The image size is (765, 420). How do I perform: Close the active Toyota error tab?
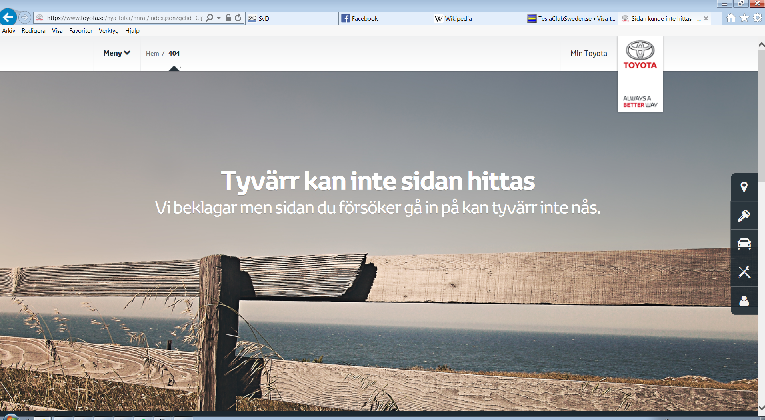(x=705, y=19)
